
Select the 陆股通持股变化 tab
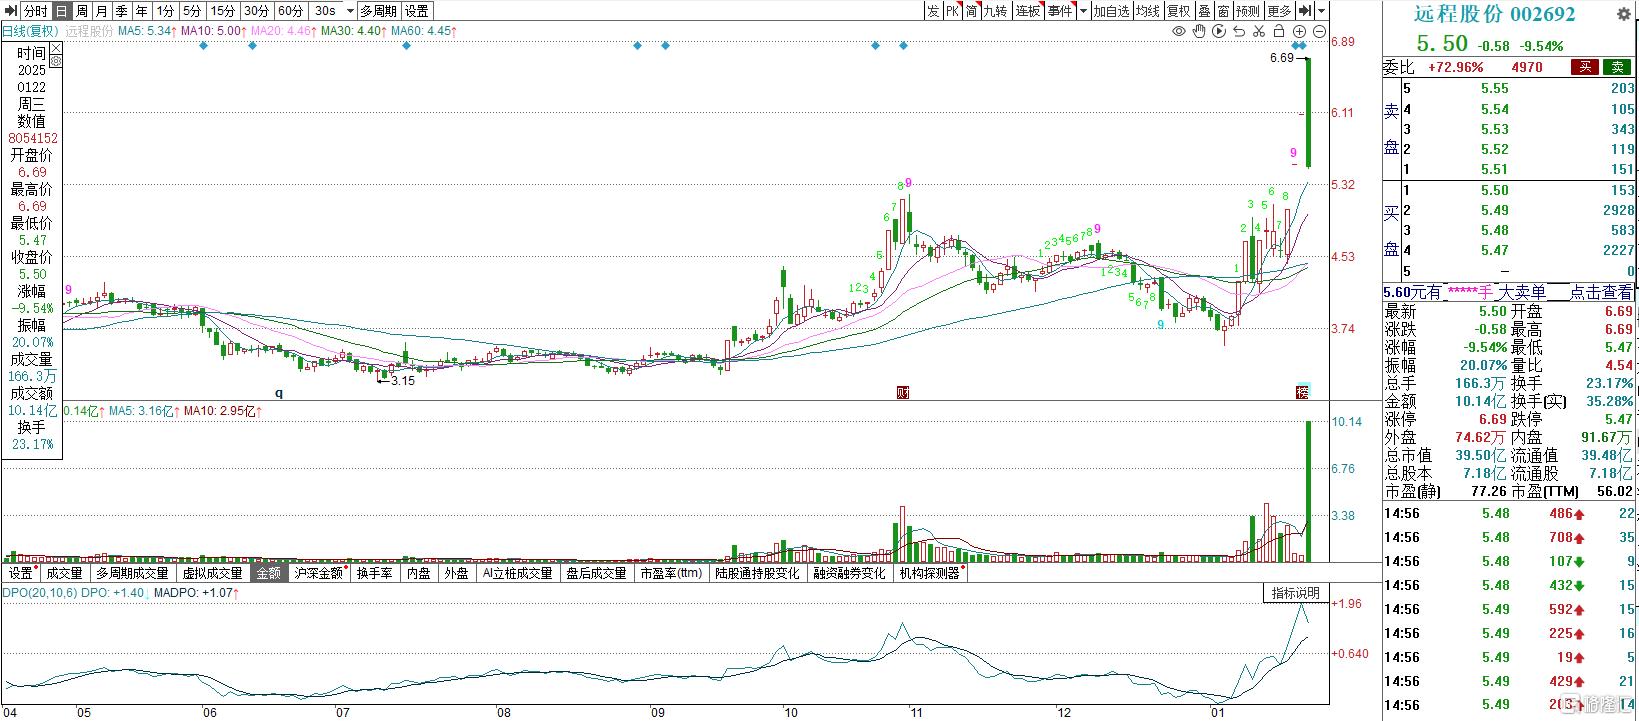pyautogui.click(x=757, y=573)
